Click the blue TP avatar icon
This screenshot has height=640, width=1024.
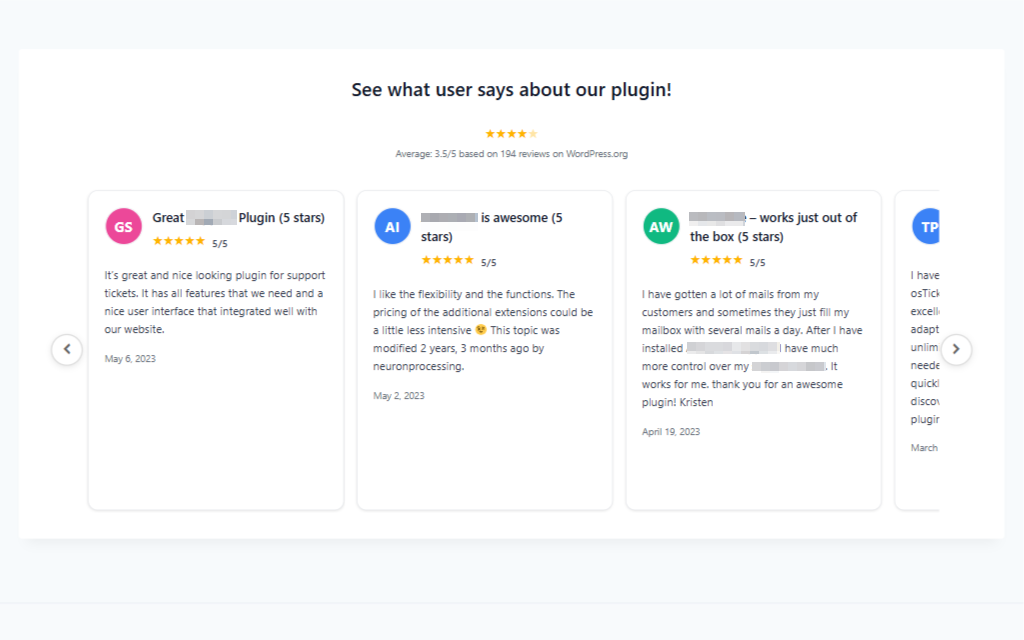click(x=927, y=226)
